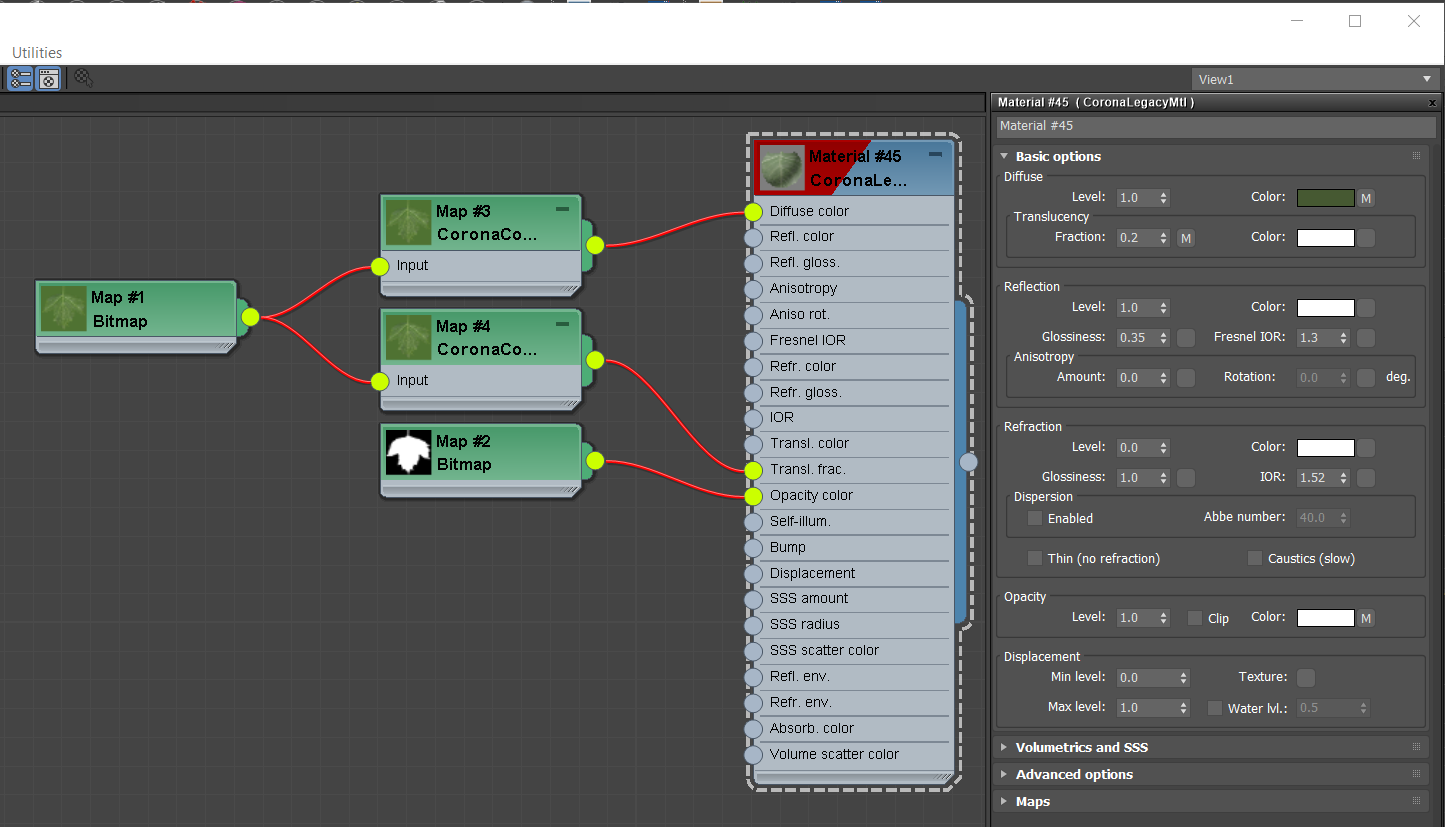Click the Diffuse color map M button

[1366, 198]
